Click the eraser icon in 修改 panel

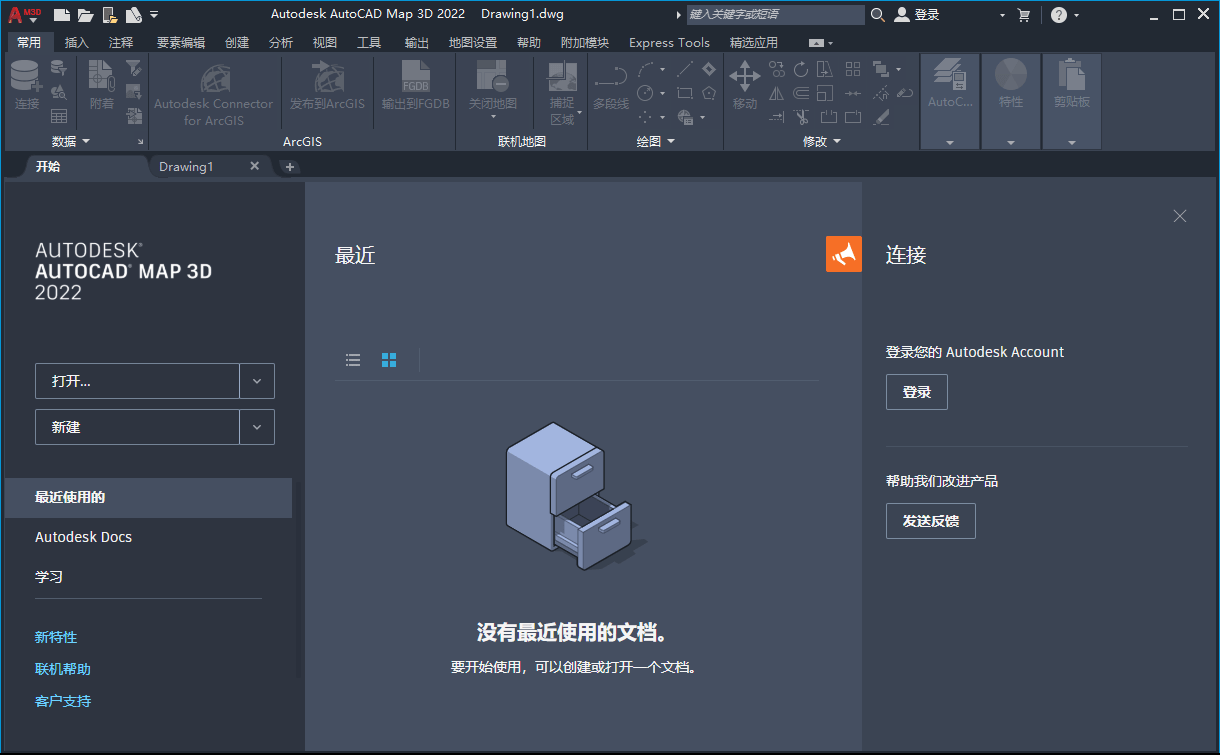[881, 117]
